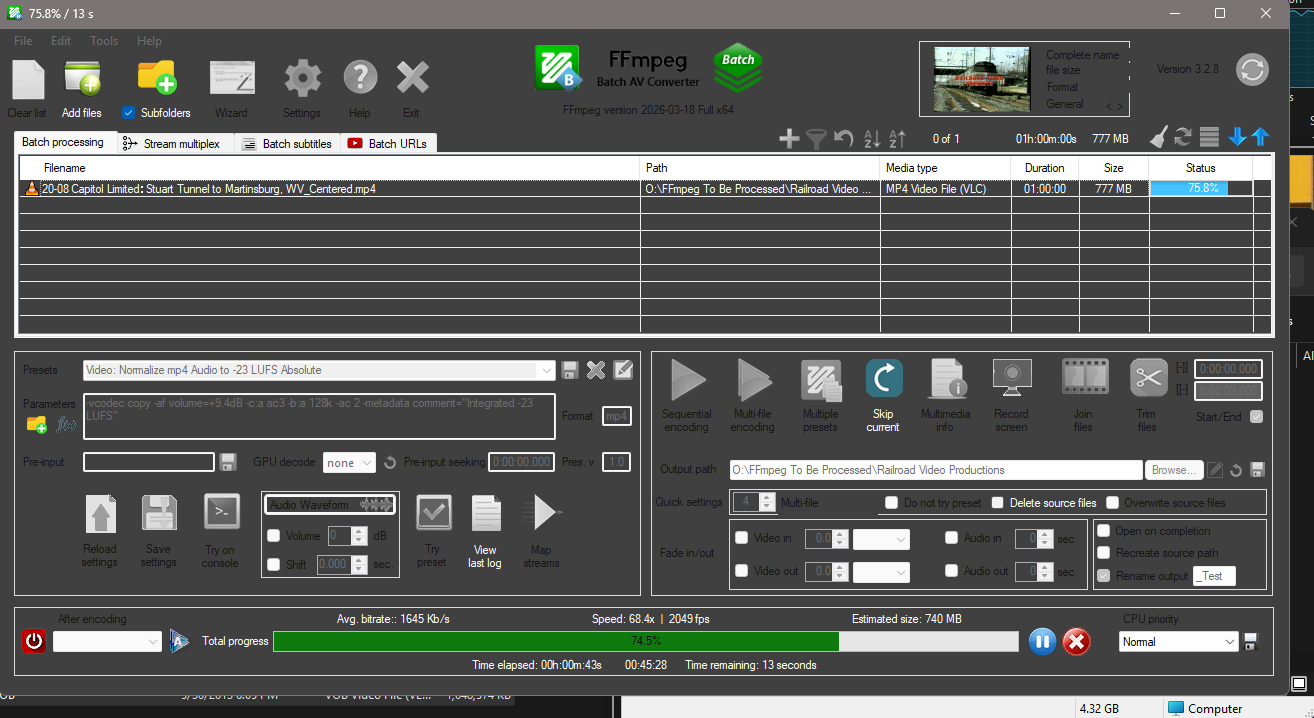Screen dimensions: 1314x718
Task: Open the File menu
Action: pyautogui.click(x=23, y=41)
